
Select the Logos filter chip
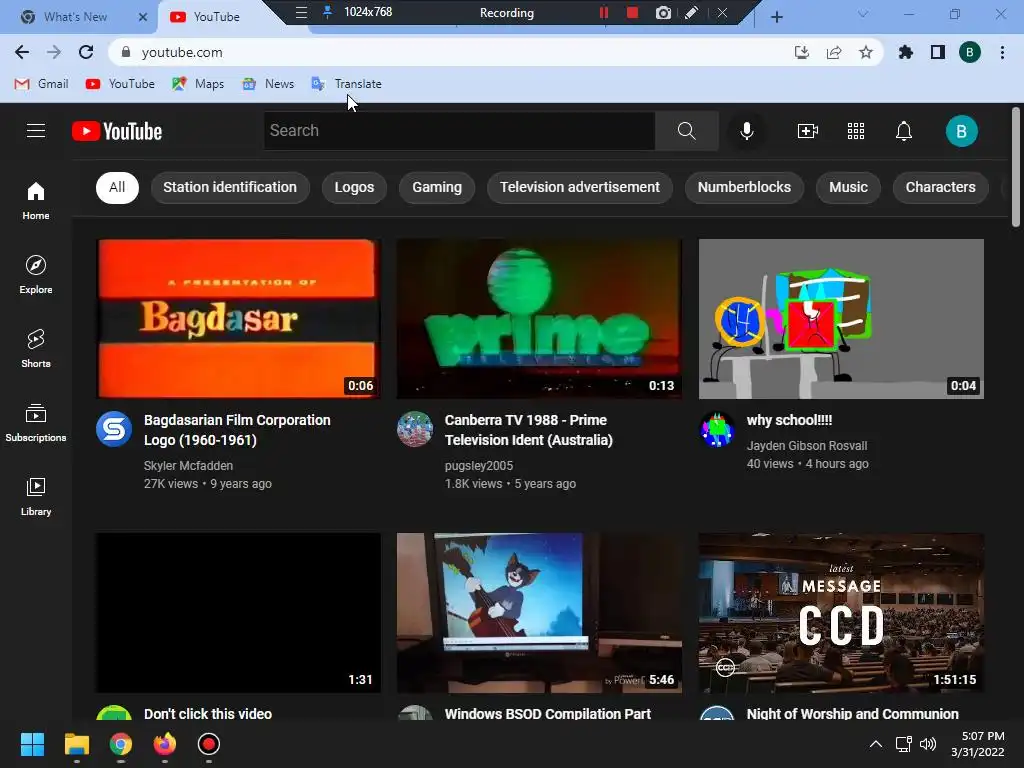coord(354,187)
